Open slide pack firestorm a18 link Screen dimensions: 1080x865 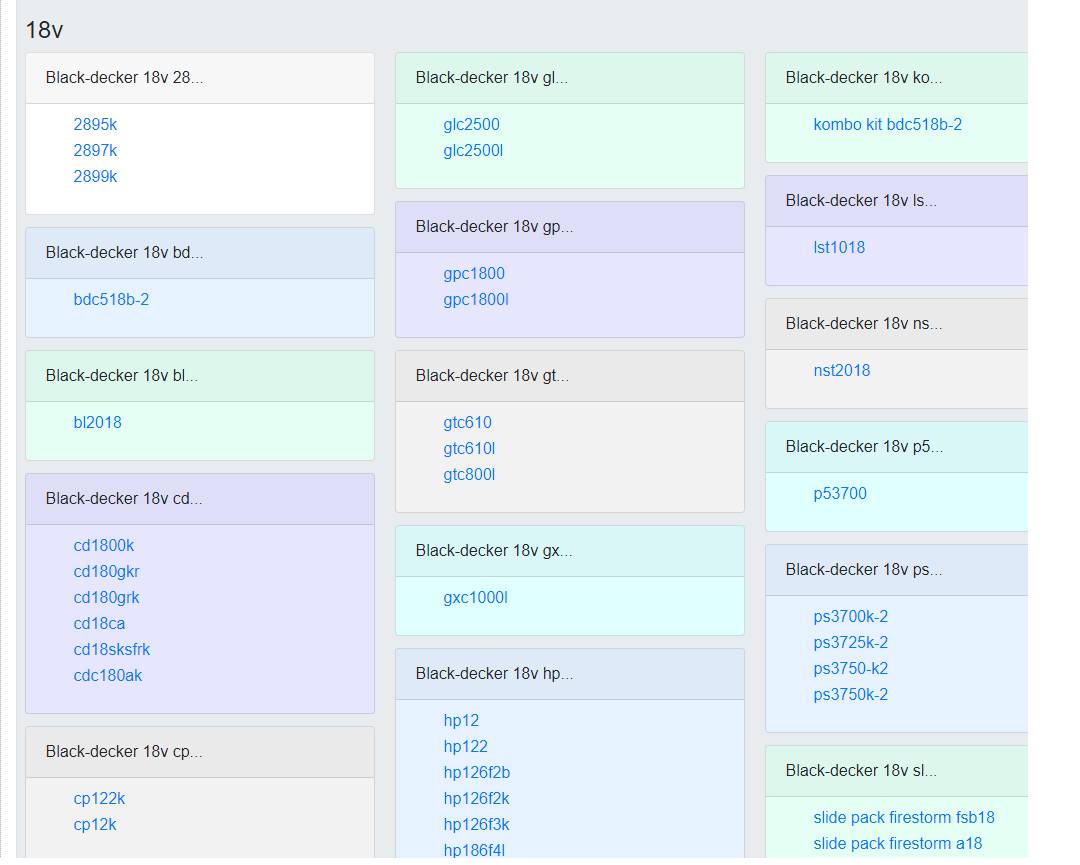[x=897, y=844]
